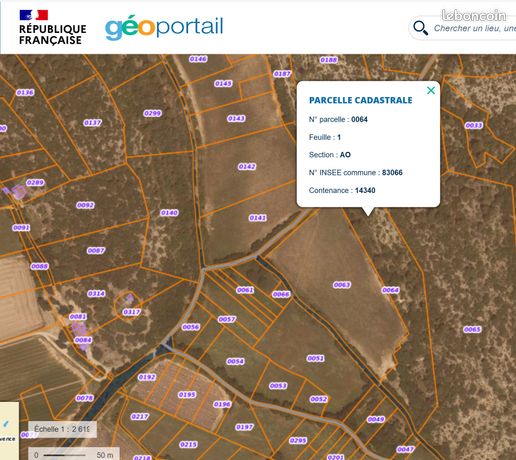Click the Géoportail logo
The height and width of the screenshot is (460, 516).
164,27
